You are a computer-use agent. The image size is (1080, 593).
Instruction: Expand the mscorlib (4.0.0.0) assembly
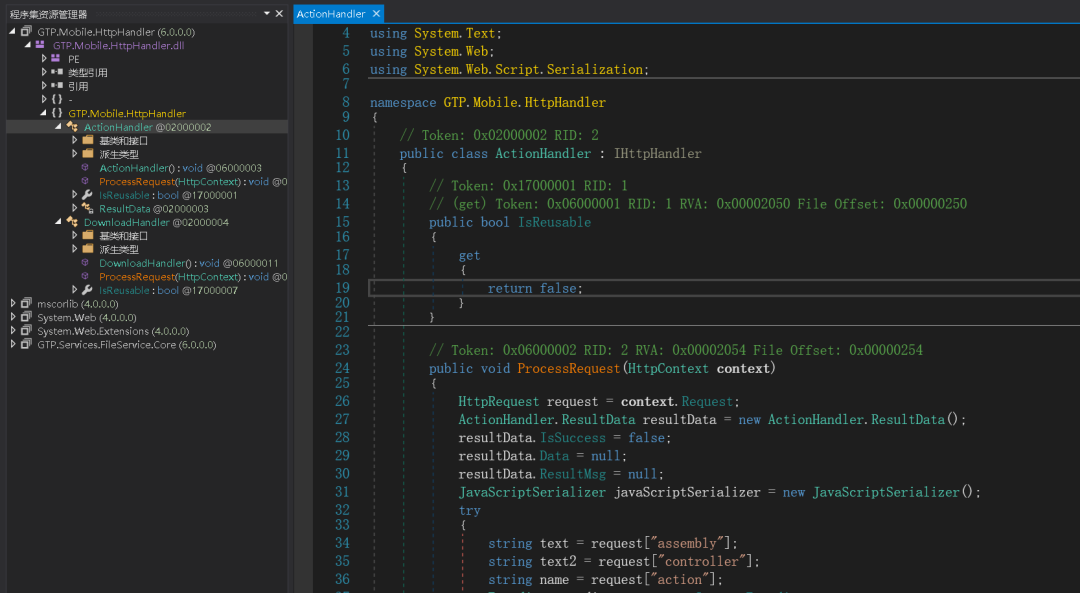(x=12, y=303)
